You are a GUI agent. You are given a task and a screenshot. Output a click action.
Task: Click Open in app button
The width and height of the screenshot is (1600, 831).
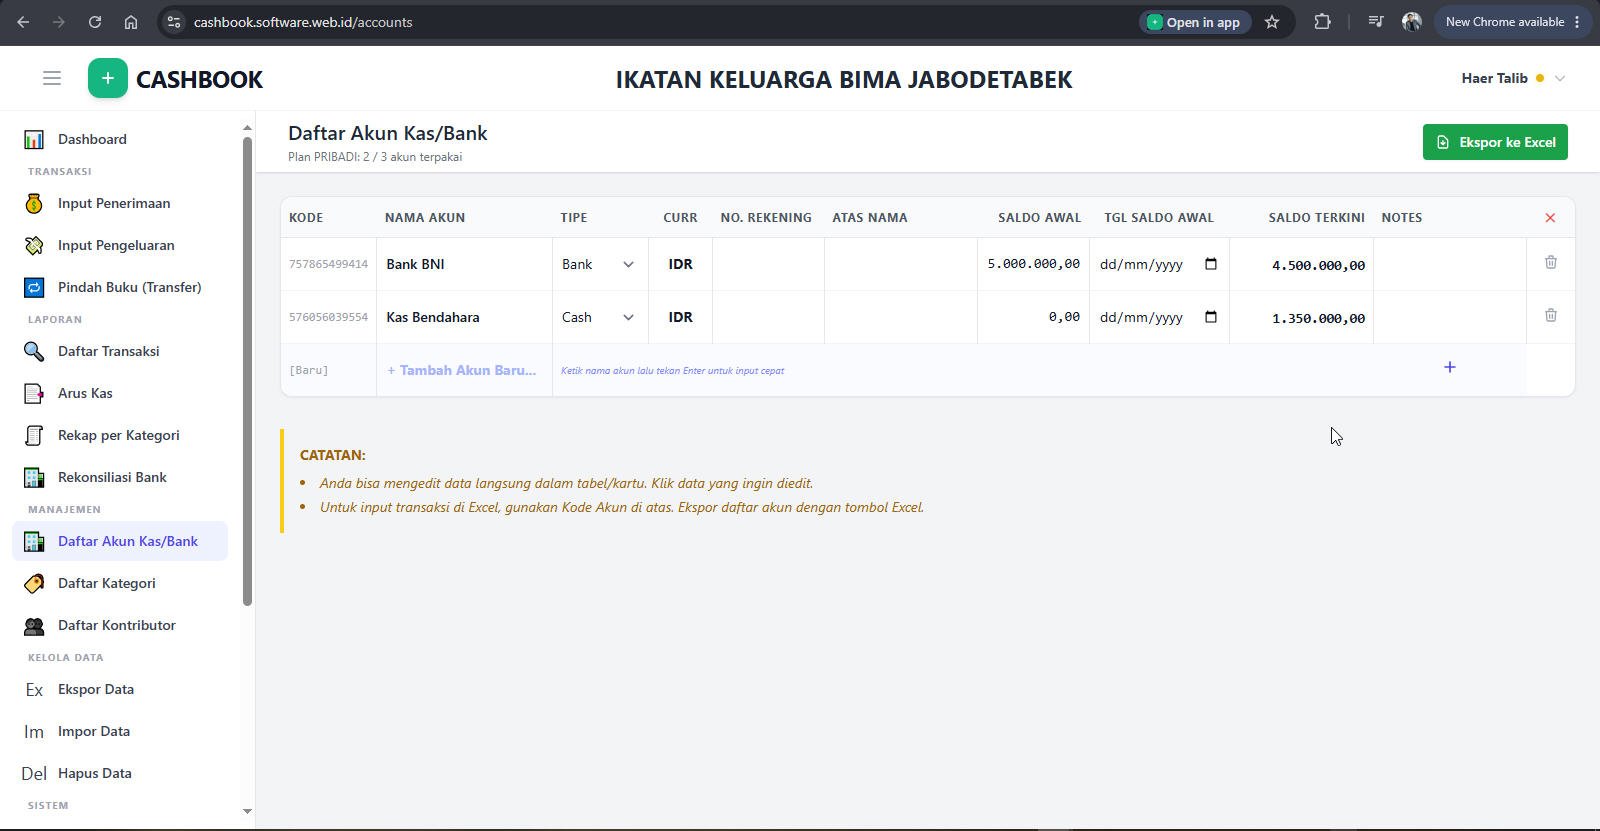(x=1195, y=22)
